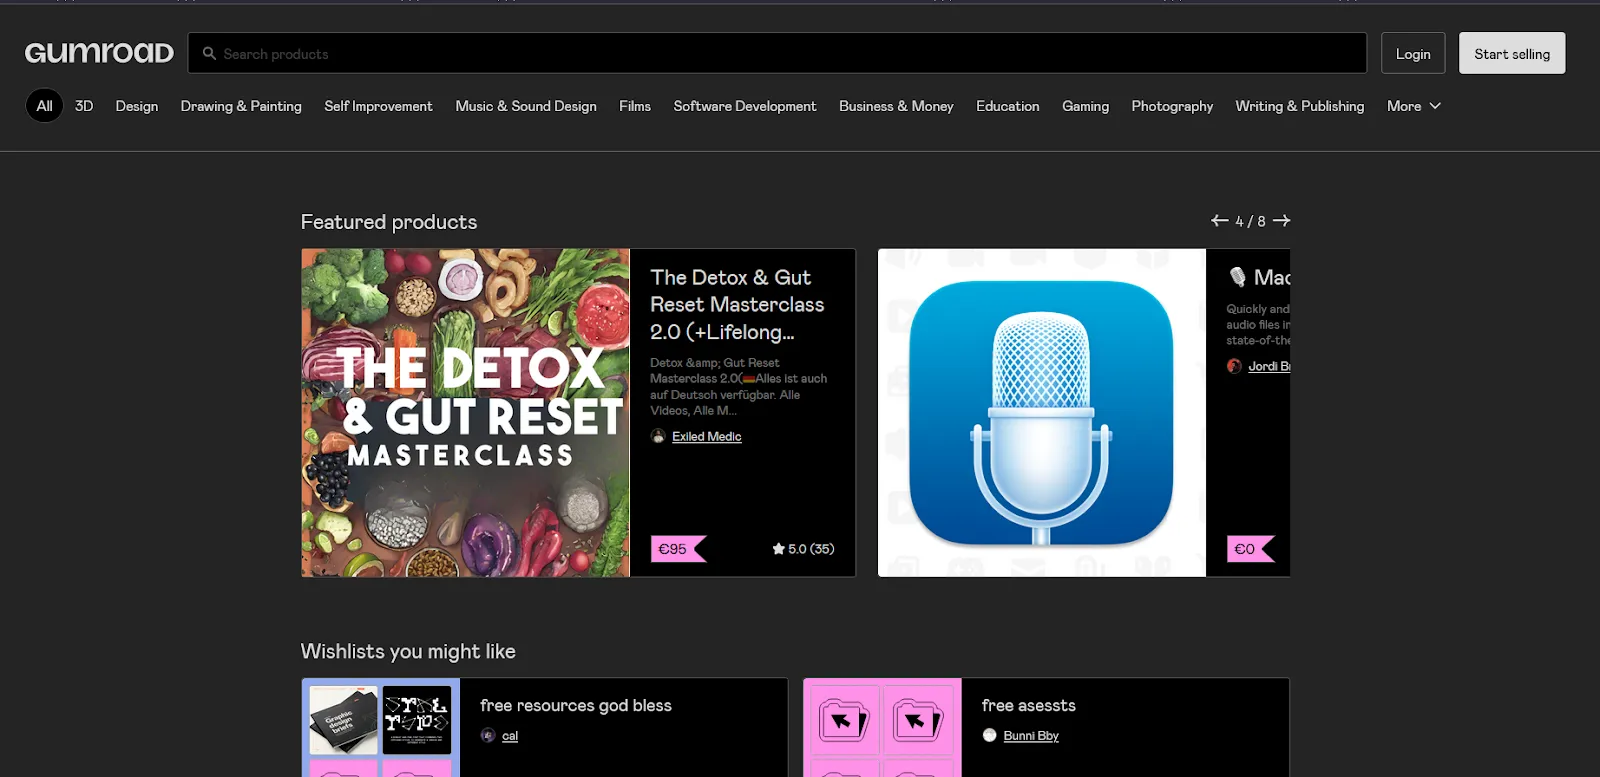This screenshot has width=1600, height=777.
Task: Open the Software Development category
Action: 744,106
